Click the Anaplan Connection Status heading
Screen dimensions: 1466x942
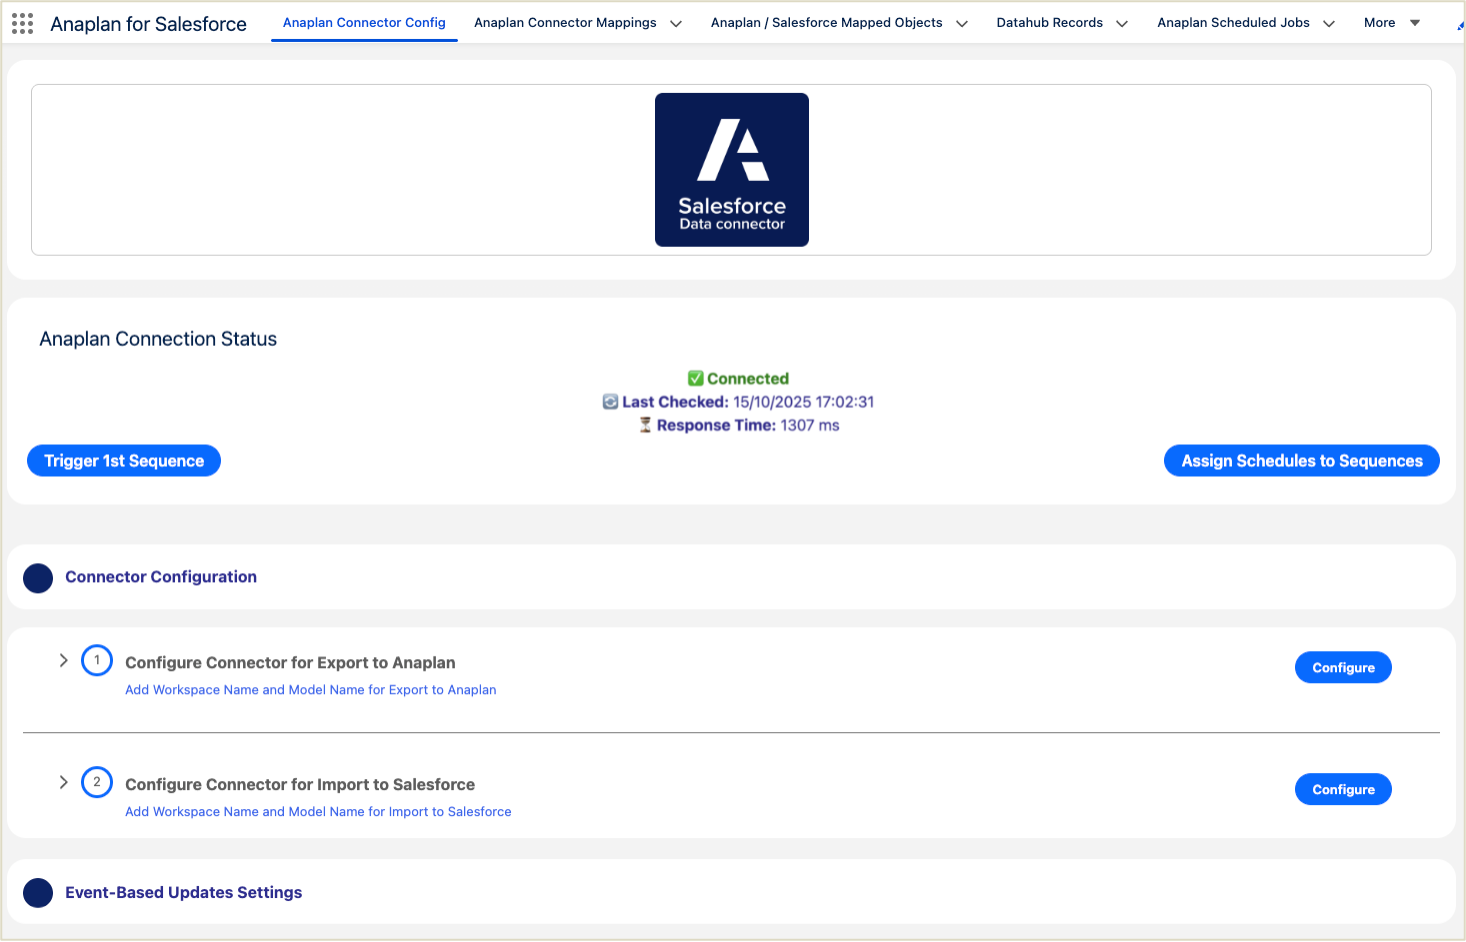(x=158, y=339)
